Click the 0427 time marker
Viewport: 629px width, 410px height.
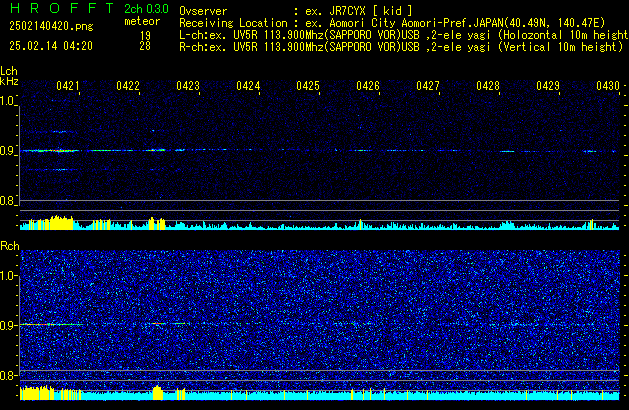428,86
